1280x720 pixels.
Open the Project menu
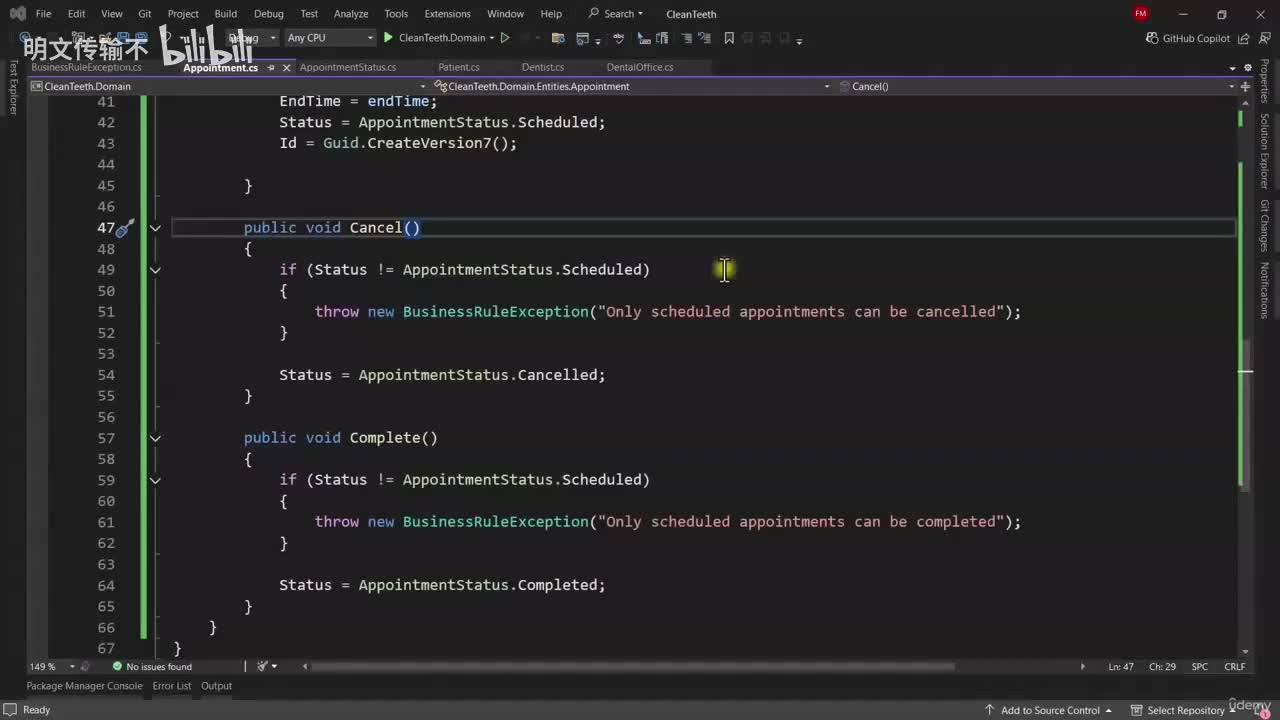pyautogui.click(x=183, y=14)
